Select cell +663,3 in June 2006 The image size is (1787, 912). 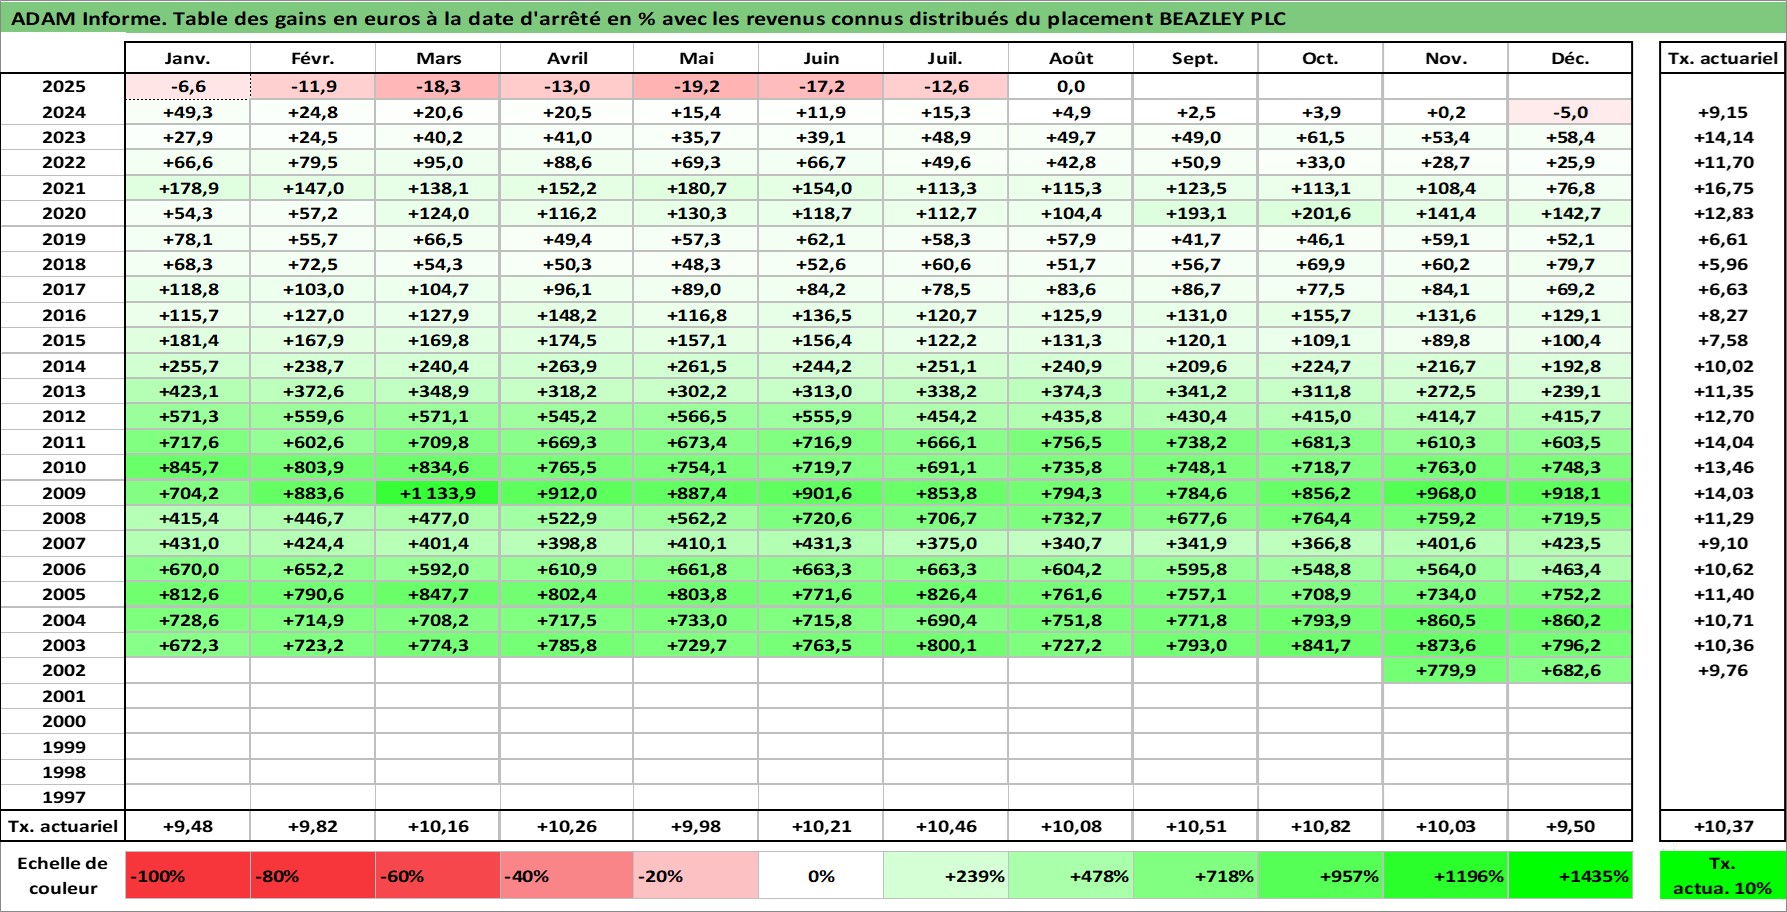[821, 569]
